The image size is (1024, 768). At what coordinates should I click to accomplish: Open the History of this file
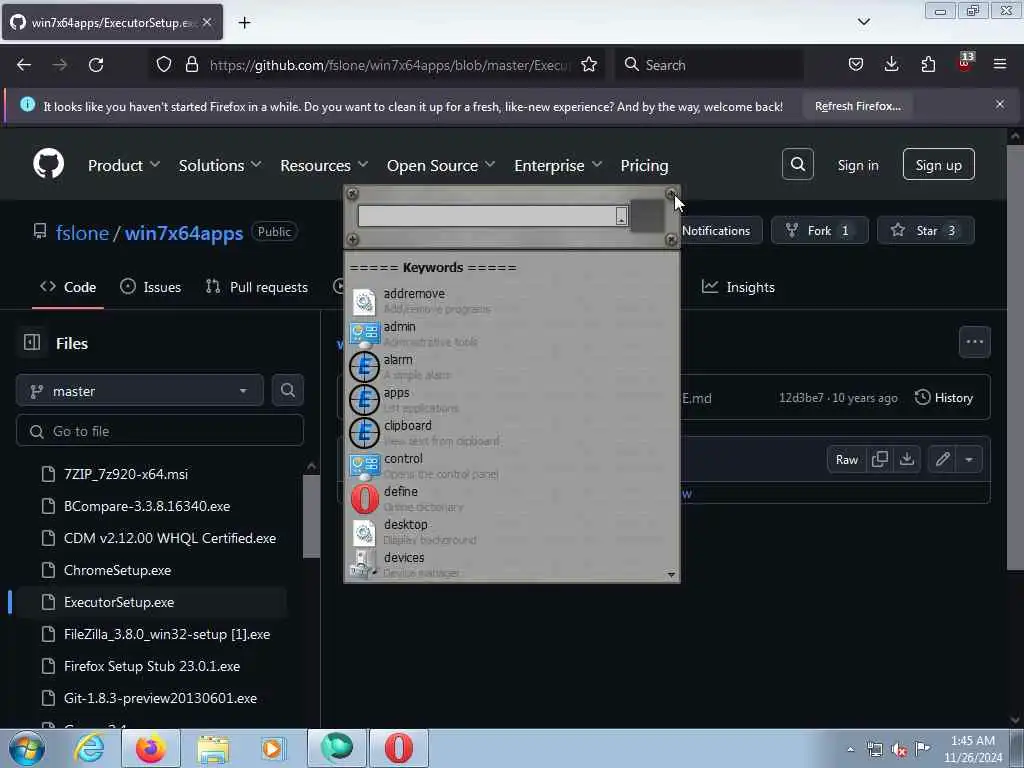[x=944, y=398]
